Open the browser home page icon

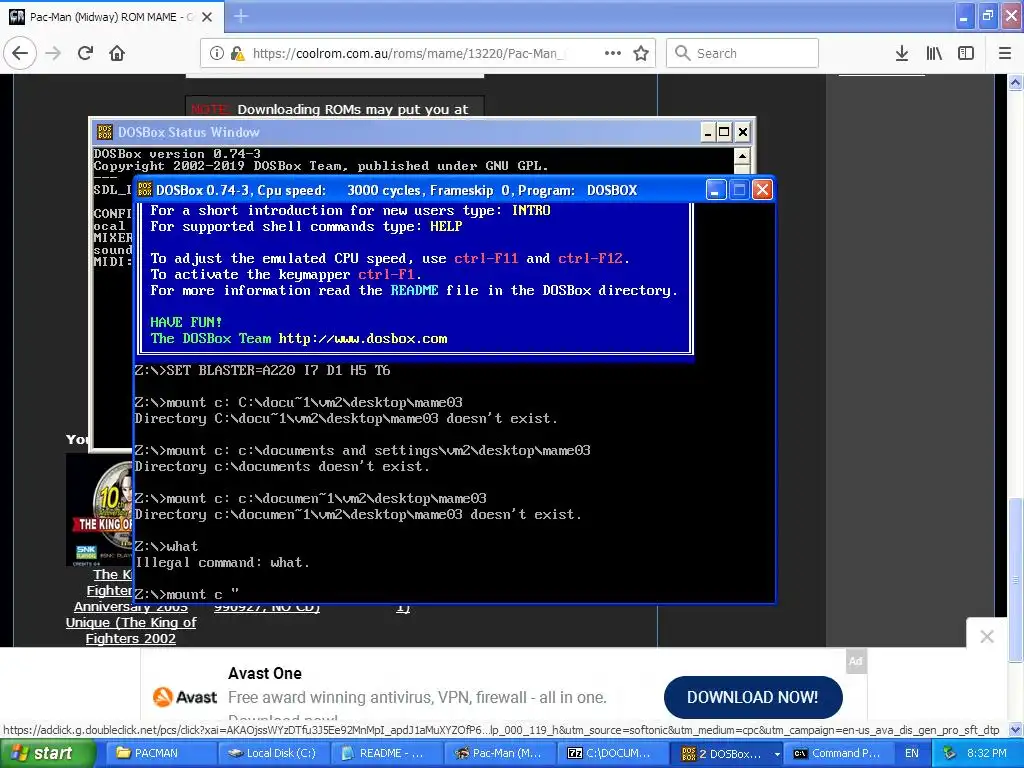pyautogui.click(x=117, y=53)
